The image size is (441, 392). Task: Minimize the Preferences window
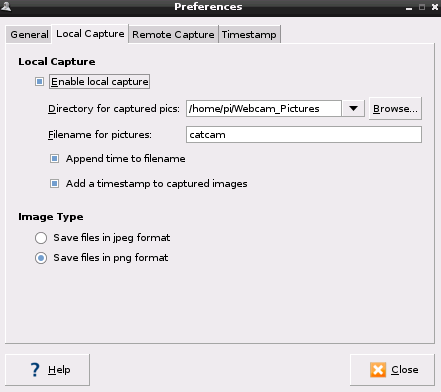[x=409, y=8]
